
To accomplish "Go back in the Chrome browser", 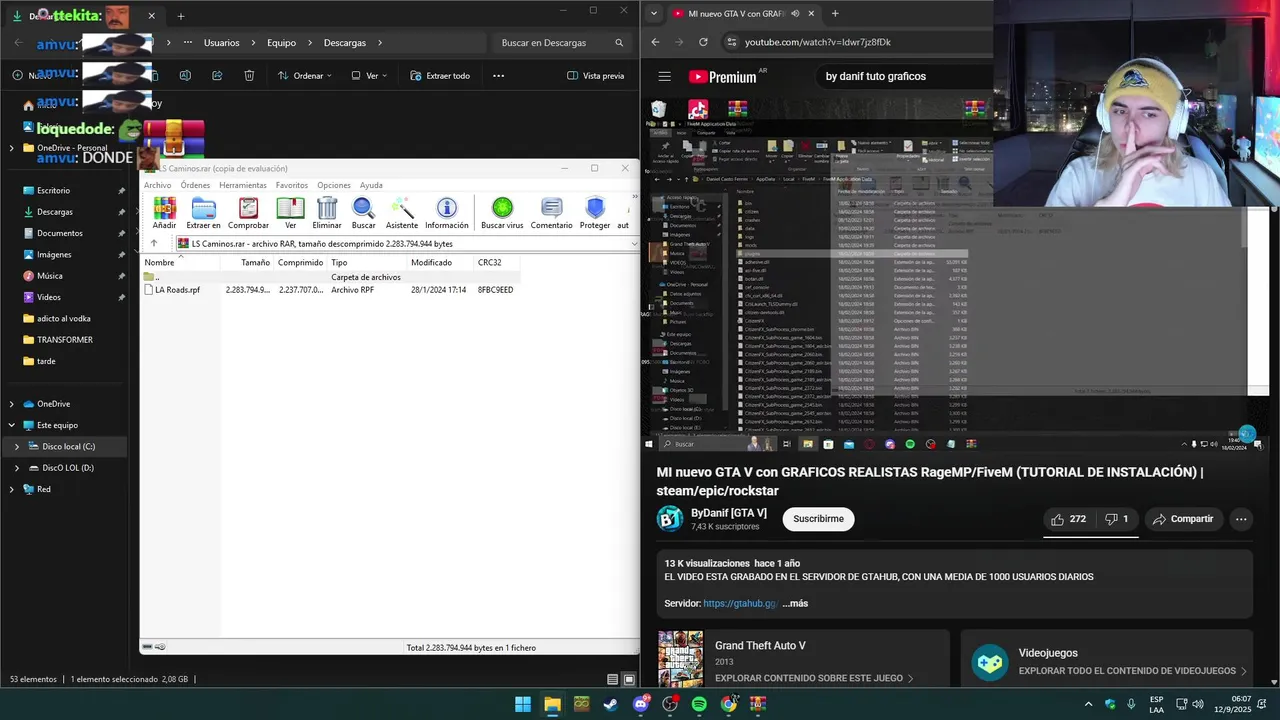I will click(x=655, y=42).
